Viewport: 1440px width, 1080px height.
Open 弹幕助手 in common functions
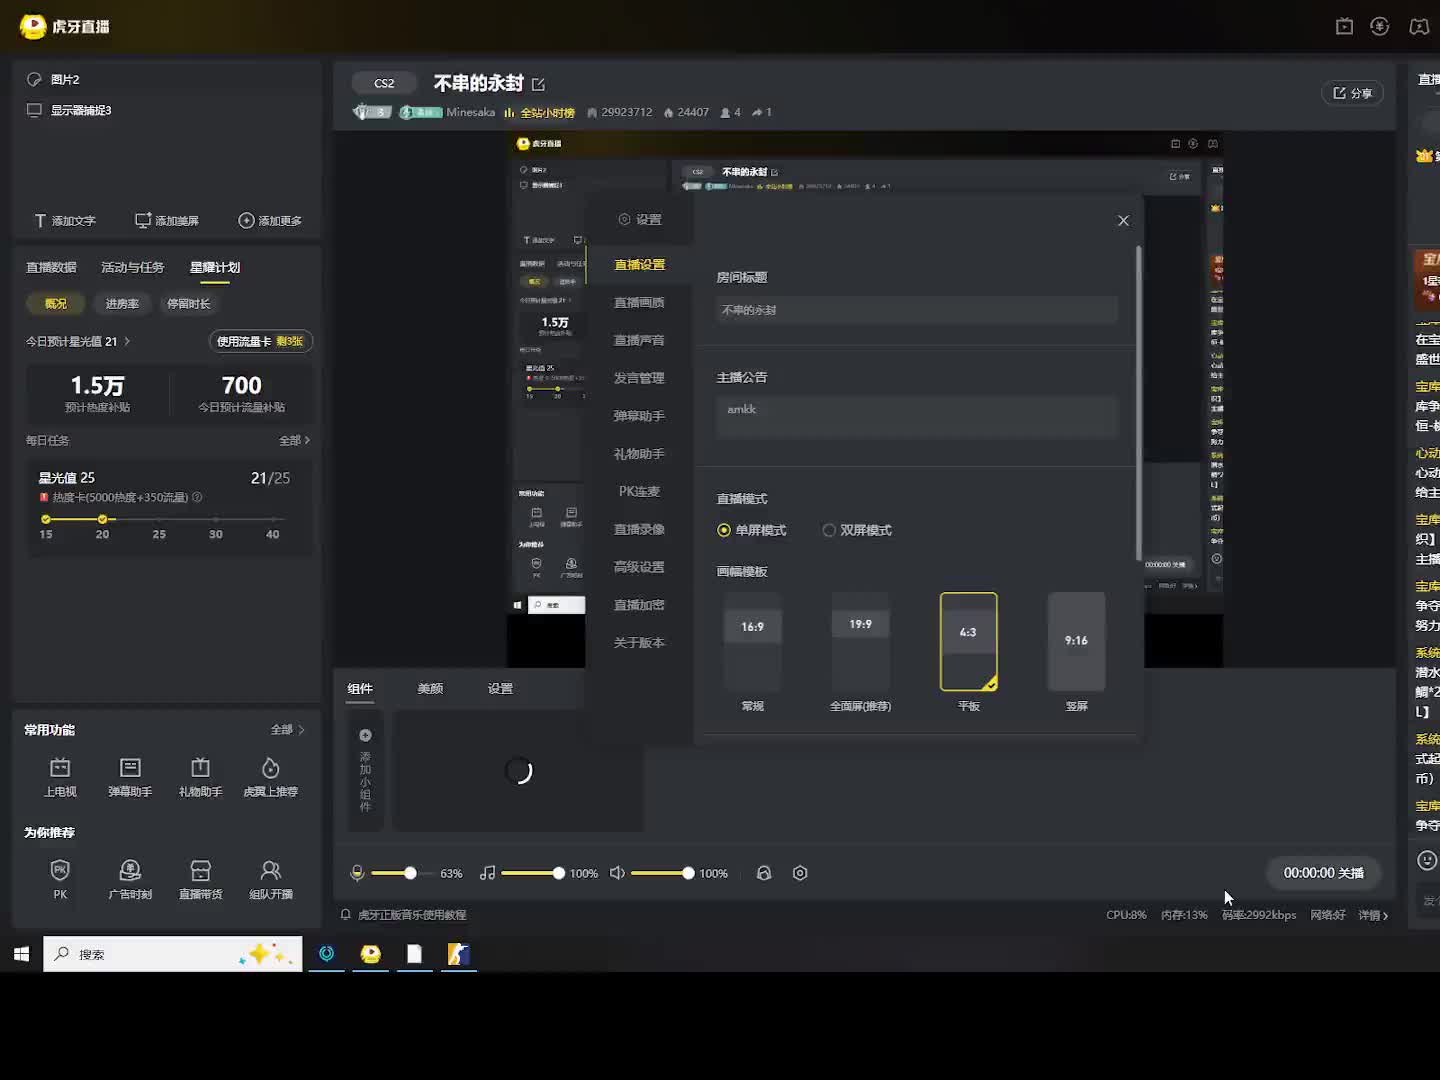130,768
